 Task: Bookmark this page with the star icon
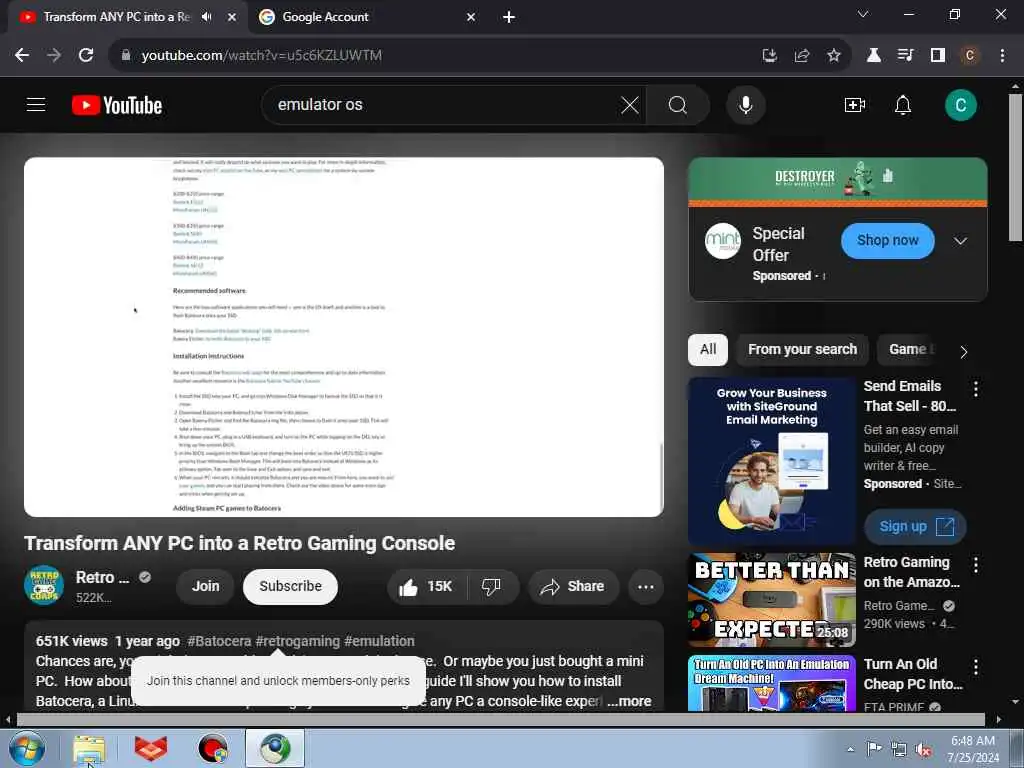coord(834,56)
